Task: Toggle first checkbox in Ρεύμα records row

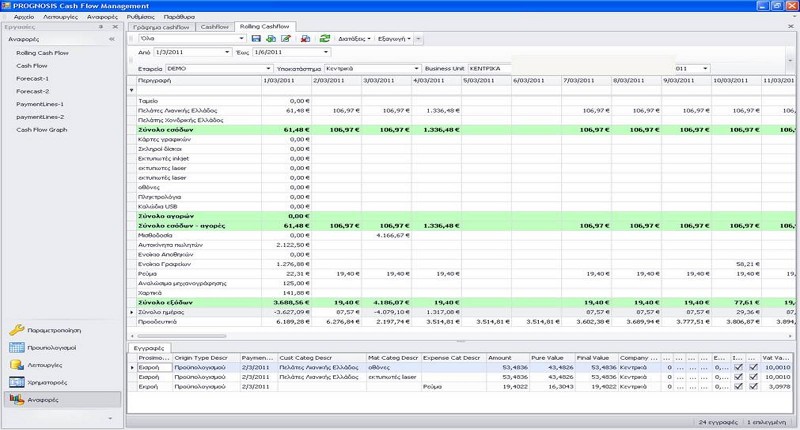Action: (x=736, y=385)
